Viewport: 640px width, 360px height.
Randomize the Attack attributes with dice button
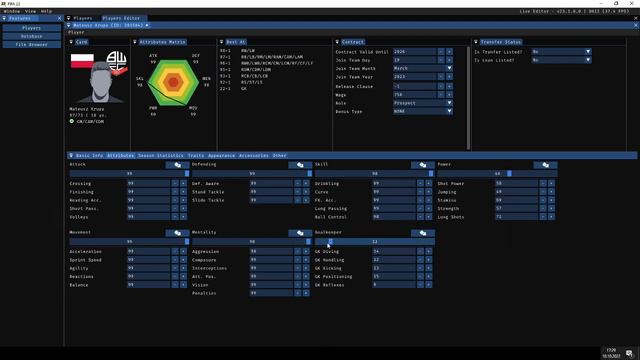point(178,165)
